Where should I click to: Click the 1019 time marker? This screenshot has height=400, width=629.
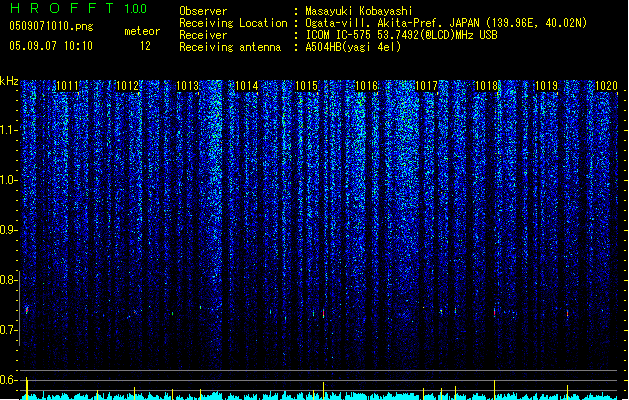546,86
